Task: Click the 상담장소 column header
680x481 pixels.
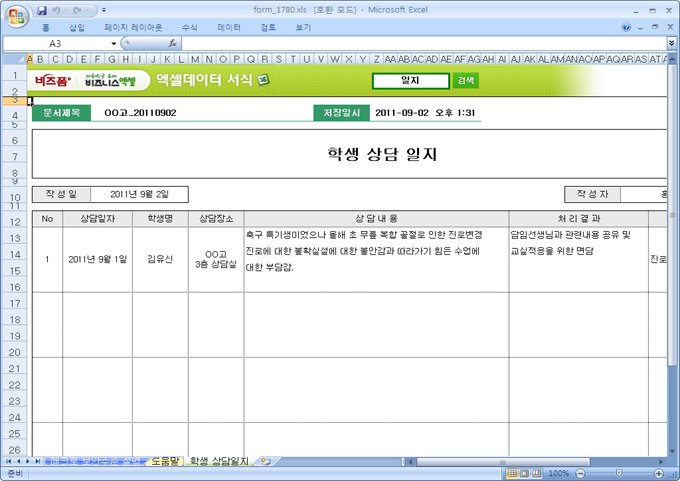Action: 216,219
